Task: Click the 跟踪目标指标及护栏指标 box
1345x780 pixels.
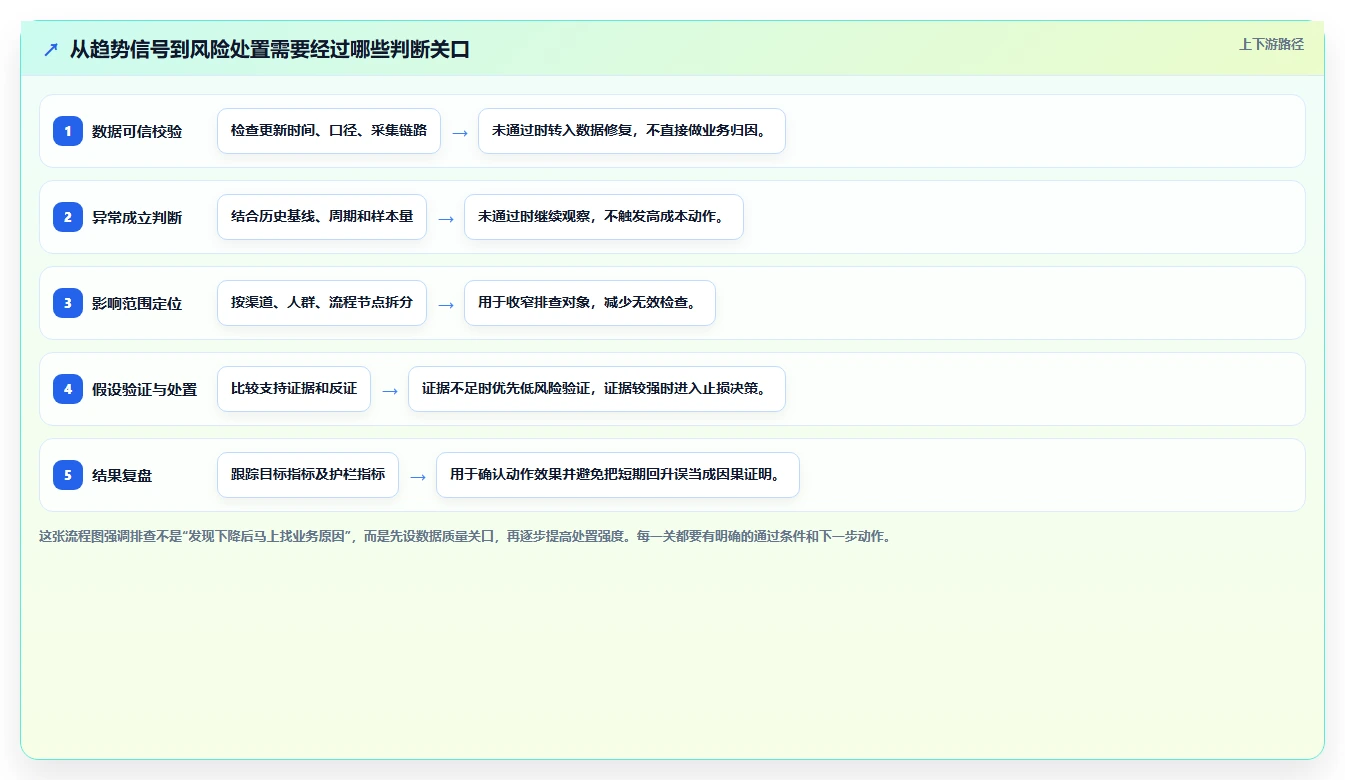Action: coord(308,475)
